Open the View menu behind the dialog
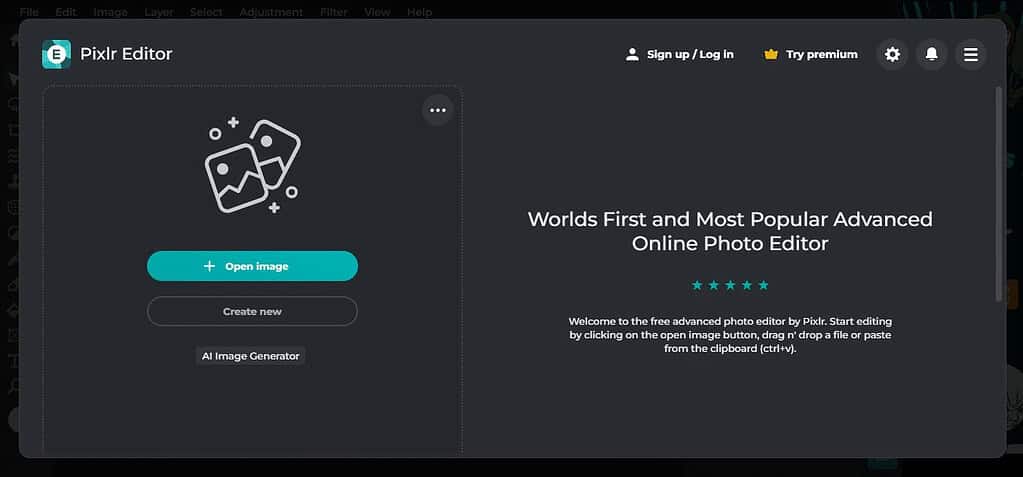 [x=377, y=12]
